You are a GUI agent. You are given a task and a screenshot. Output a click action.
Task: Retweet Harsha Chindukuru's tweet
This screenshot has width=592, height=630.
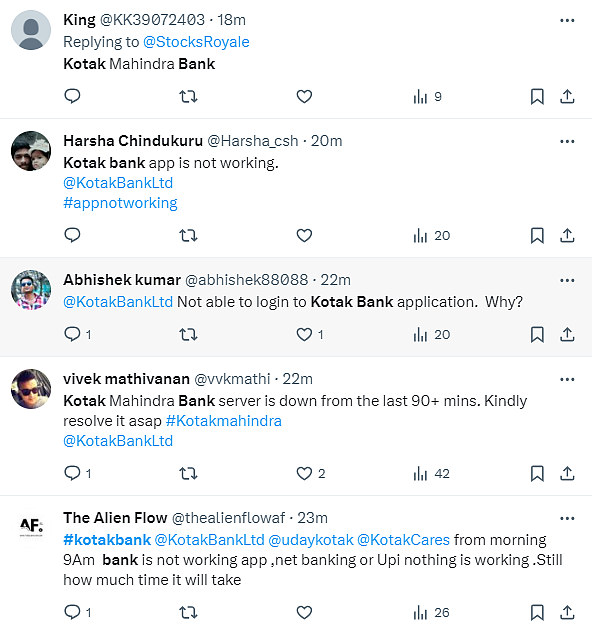[x=188, y=235]
